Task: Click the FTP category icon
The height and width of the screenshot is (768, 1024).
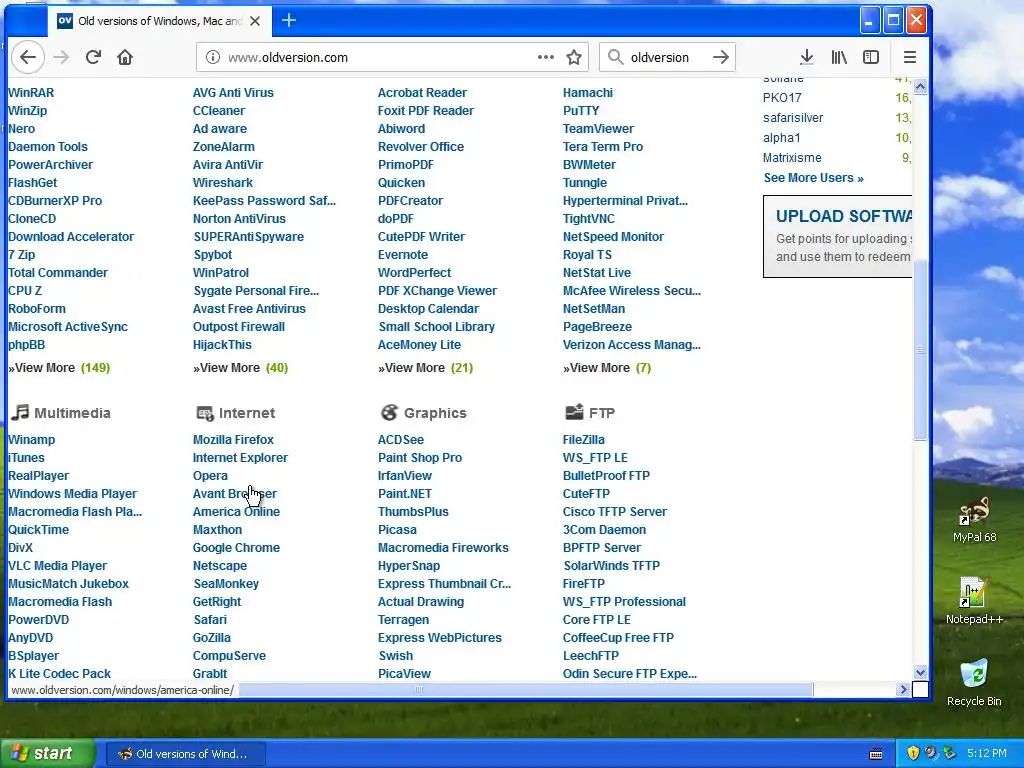Action: tap(574, 411)
